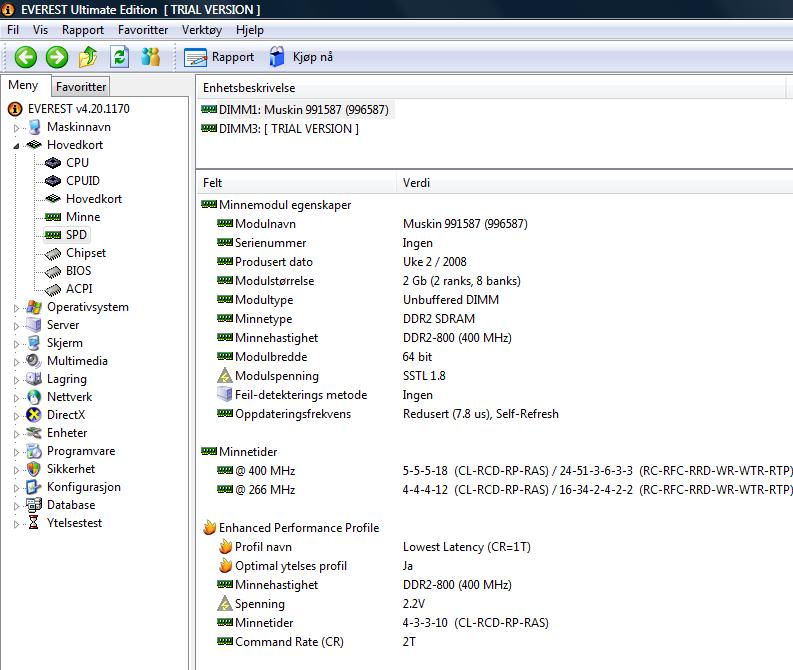Click the Enheter devices icon
The image size is (793, 670).
click(34, 433)
